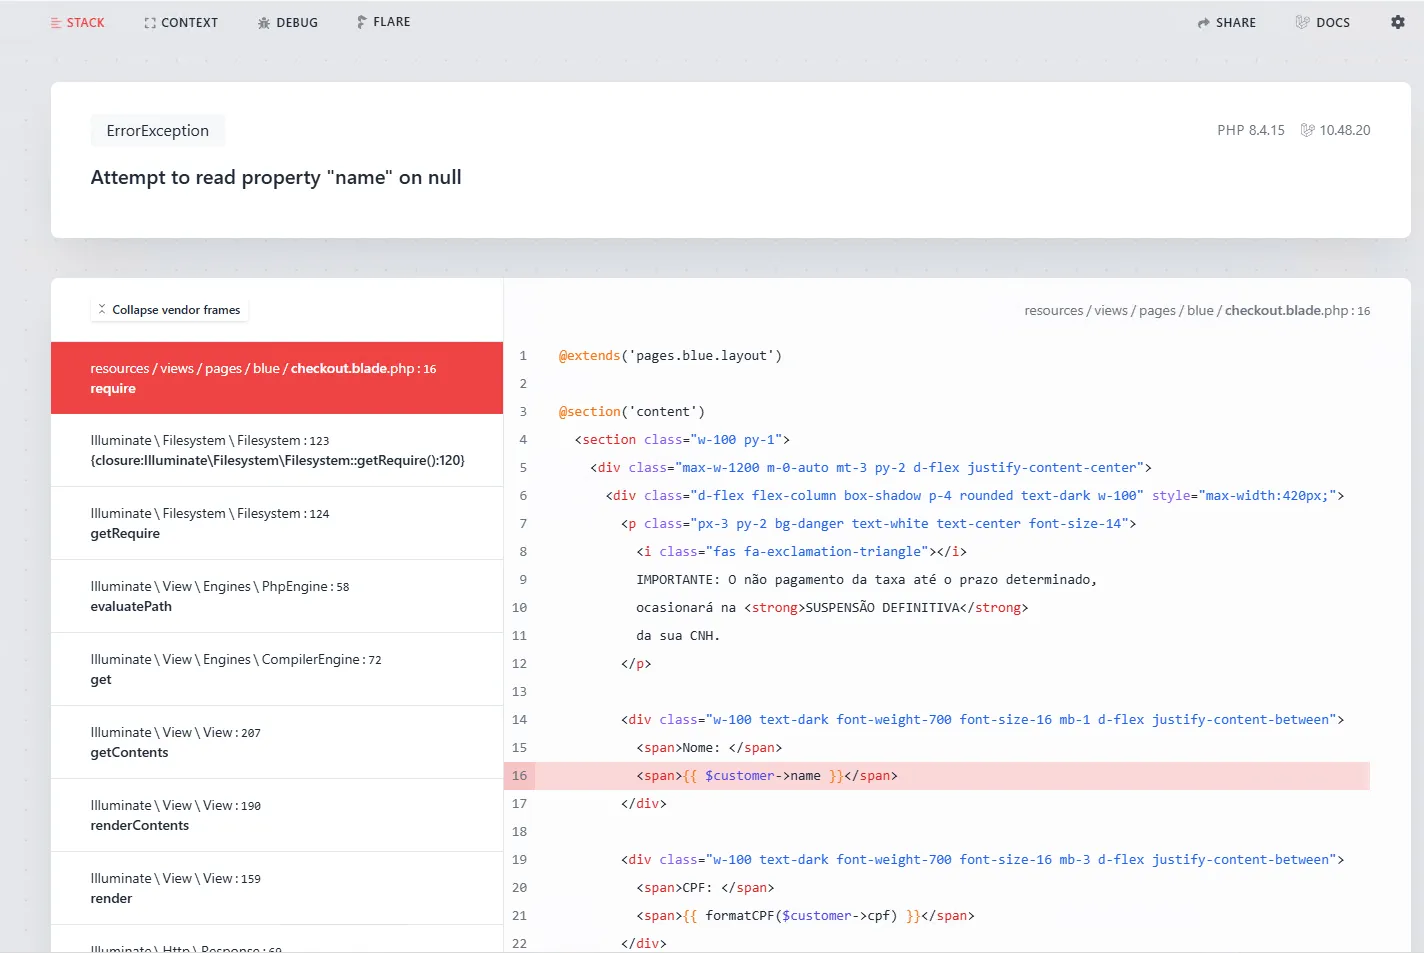
Task: Open settings with the gear icon
Action: (x=1397, y=22)
